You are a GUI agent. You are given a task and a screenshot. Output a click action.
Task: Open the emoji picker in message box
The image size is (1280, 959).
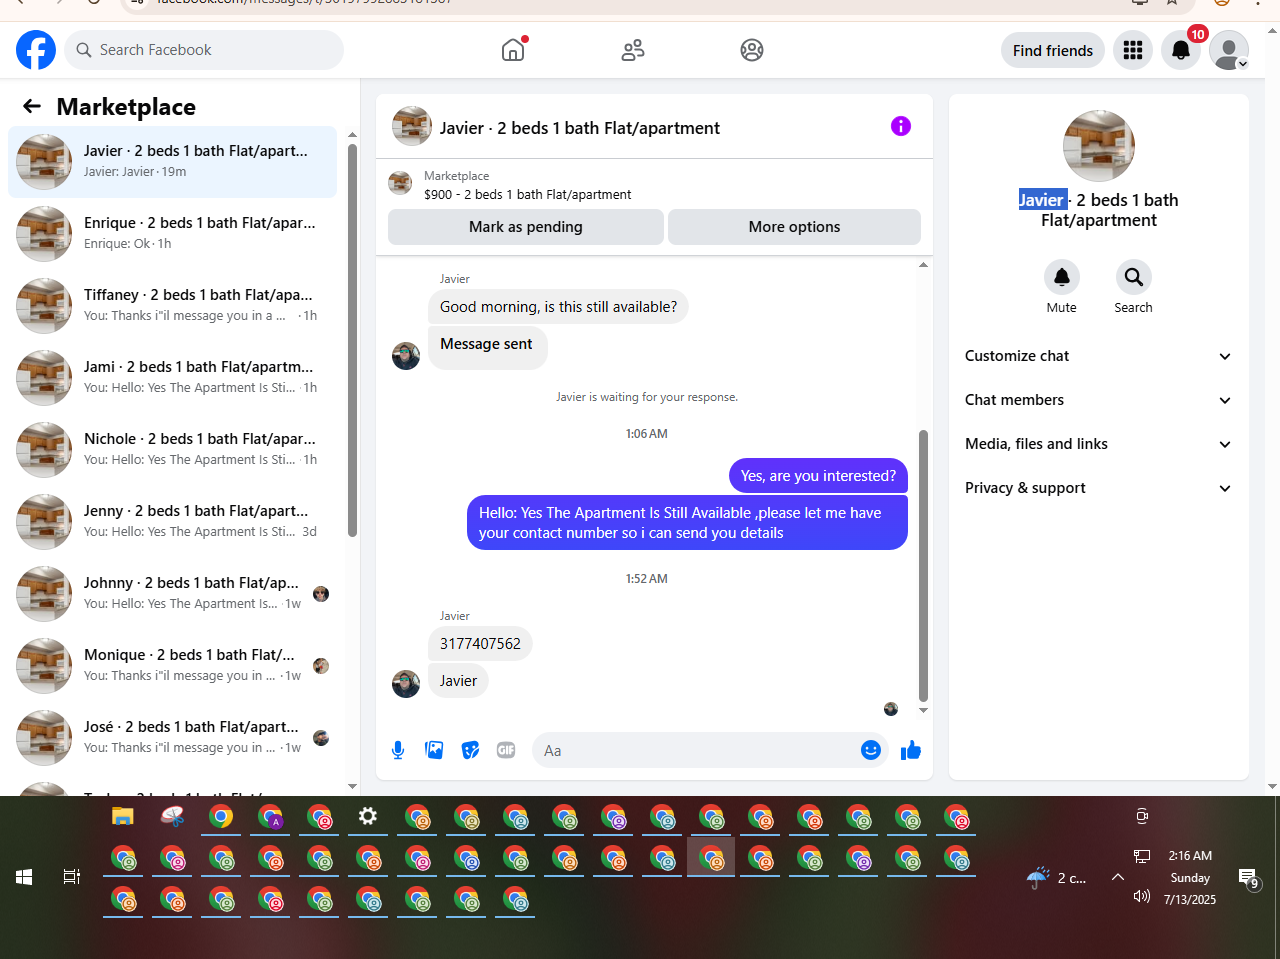point(871,750)
